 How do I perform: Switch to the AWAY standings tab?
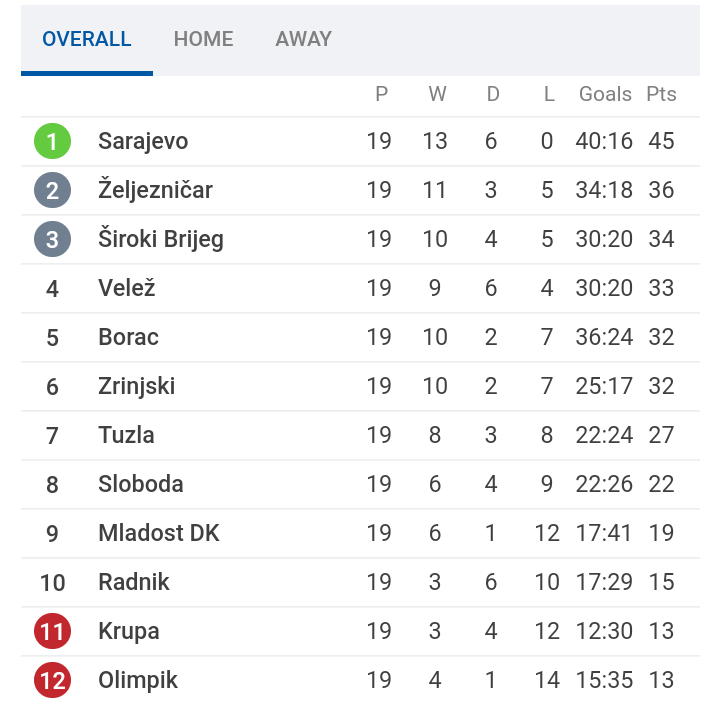[x=304, y=39]
